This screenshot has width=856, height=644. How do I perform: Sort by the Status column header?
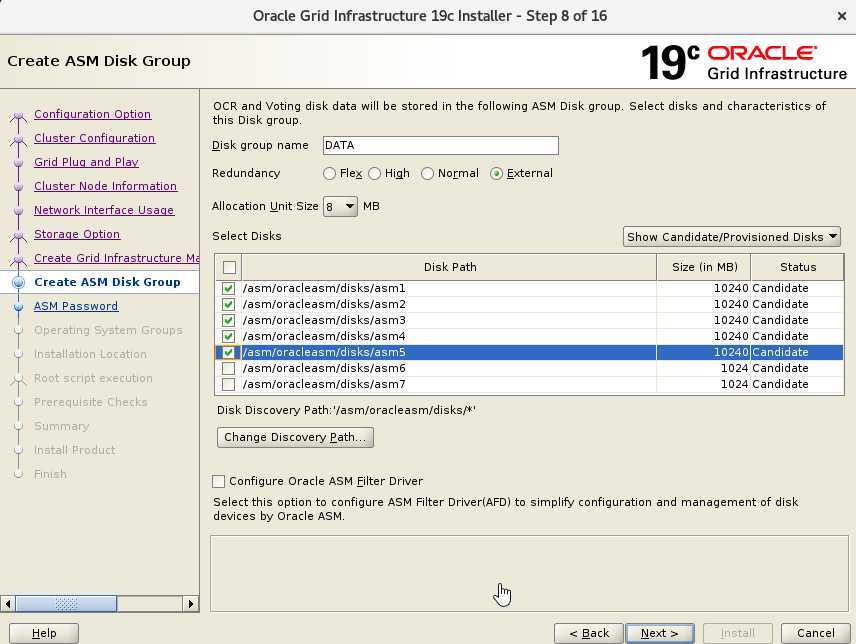(x=798, y=267)
